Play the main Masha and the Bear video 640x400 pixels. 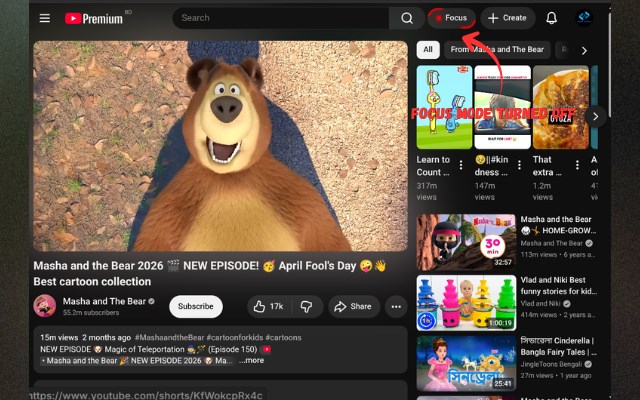(x=220, y=146)
